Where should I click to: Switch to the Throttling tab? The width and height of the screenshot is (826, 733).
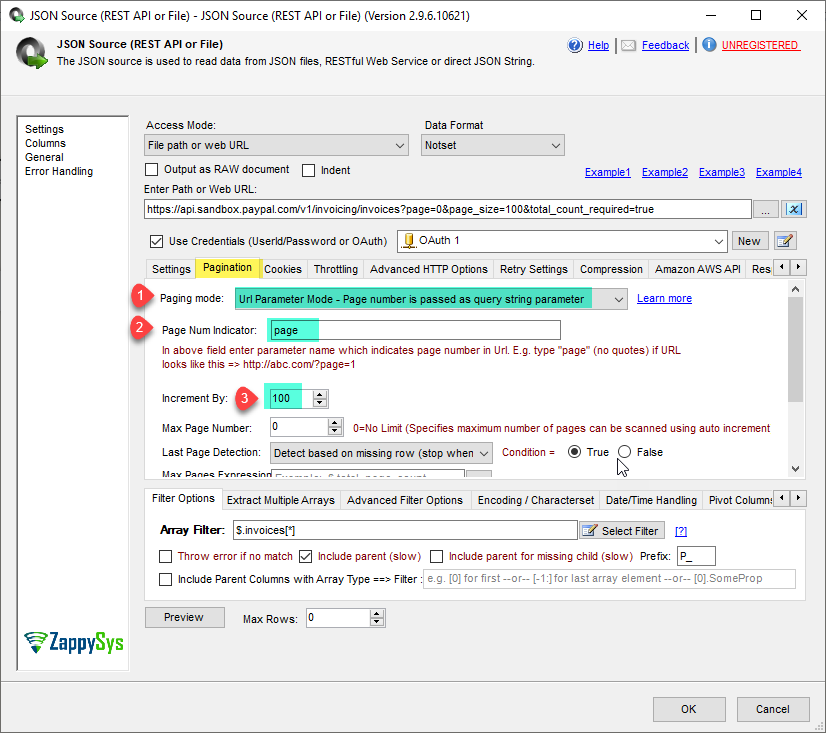tap(336, 269)
